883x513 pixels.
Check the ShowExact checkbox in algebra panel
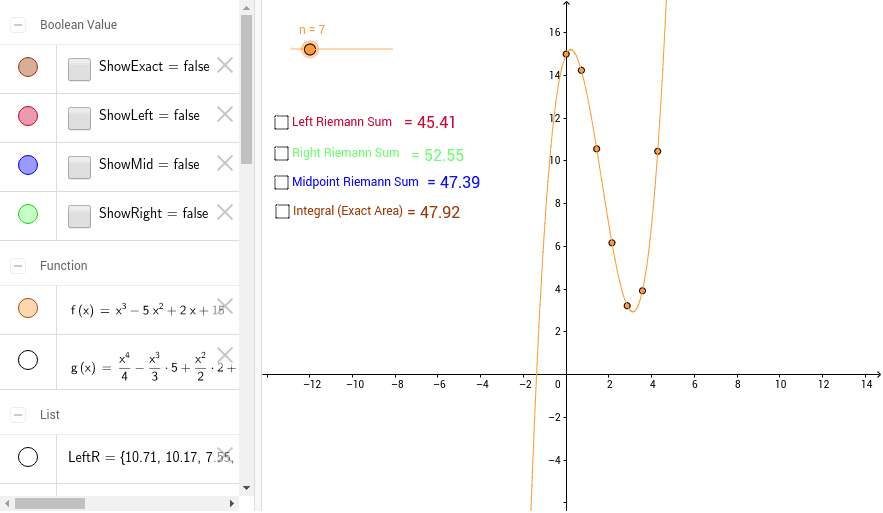pos(79,69)
